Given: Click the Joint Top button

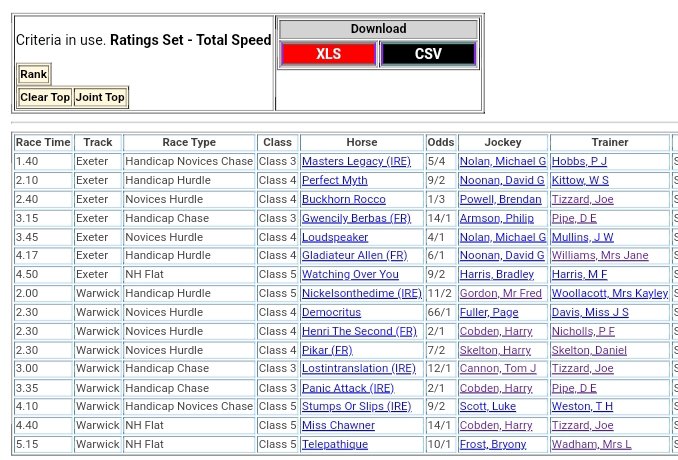Looking at the screenshot, I should coord(100,97).
